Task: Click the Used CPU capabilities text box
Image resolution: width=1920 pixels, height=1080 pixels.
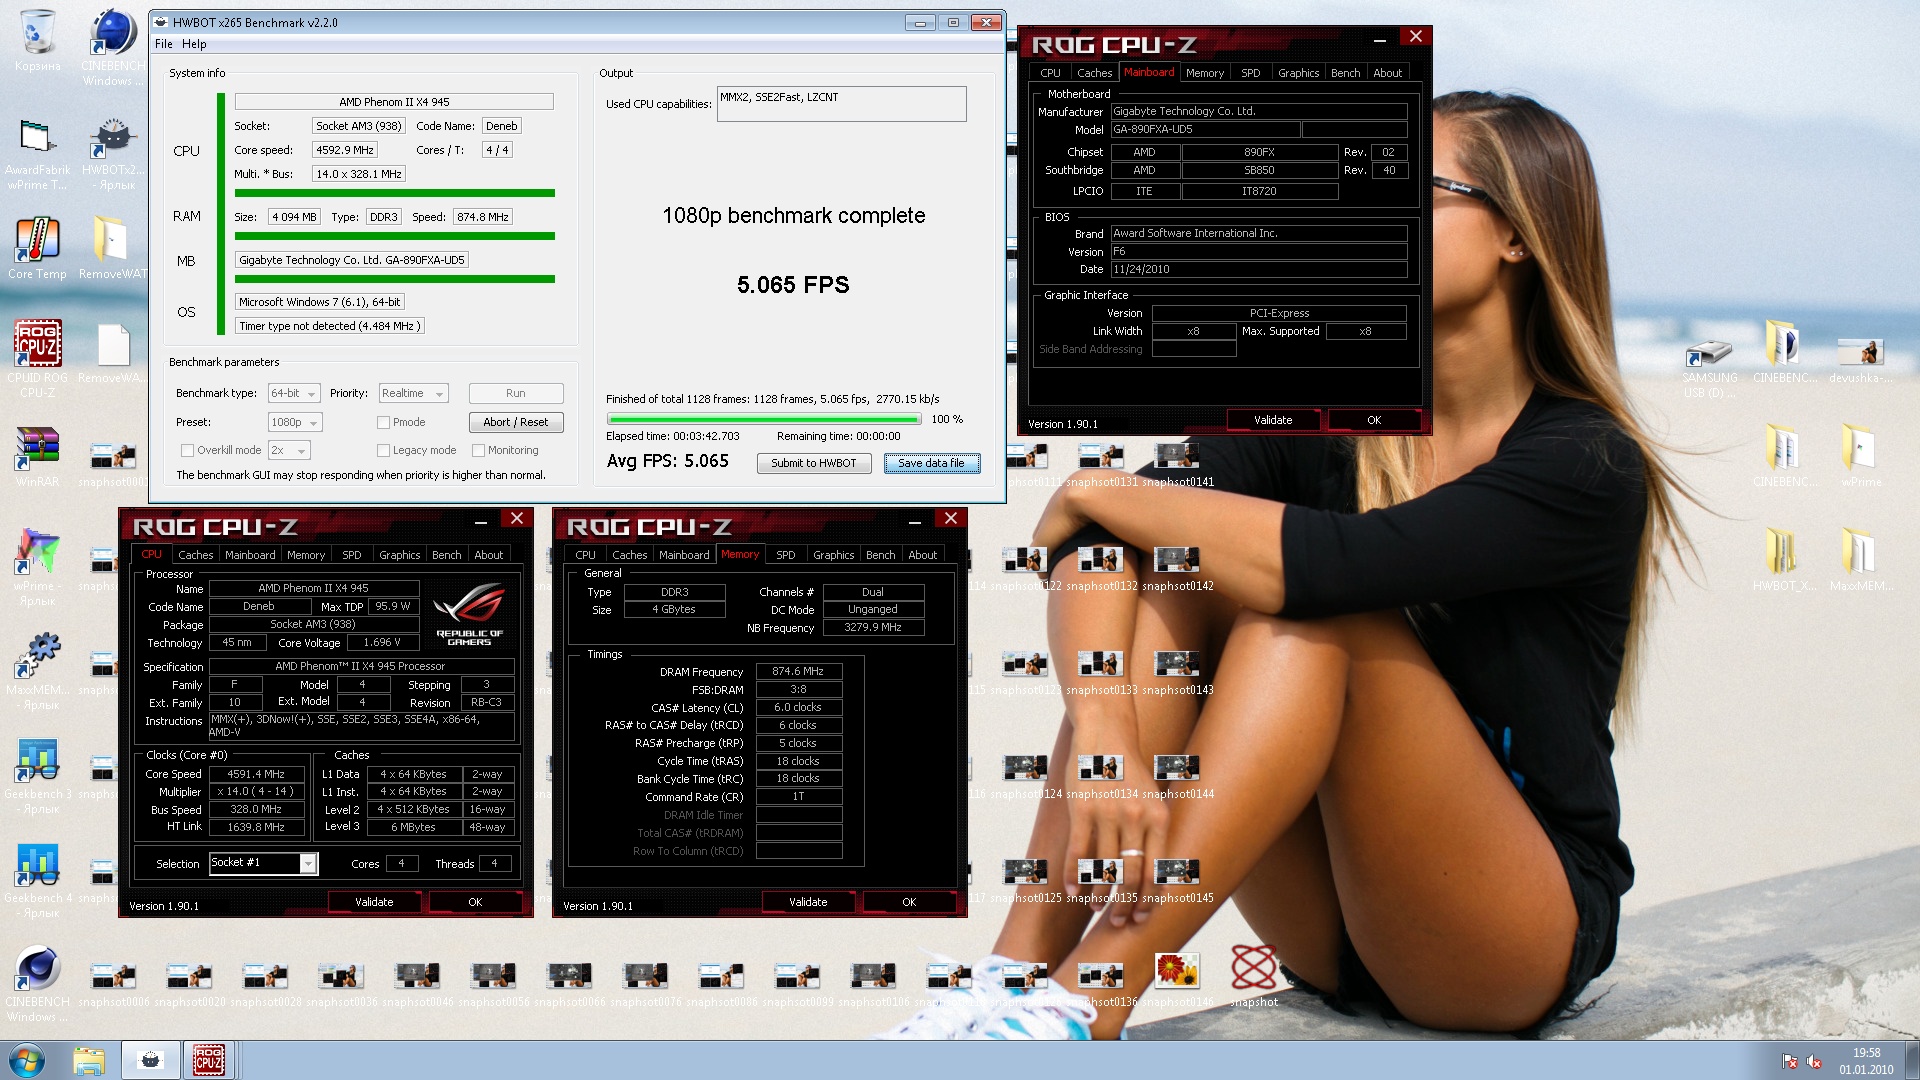Action: [x=841, y=104]
